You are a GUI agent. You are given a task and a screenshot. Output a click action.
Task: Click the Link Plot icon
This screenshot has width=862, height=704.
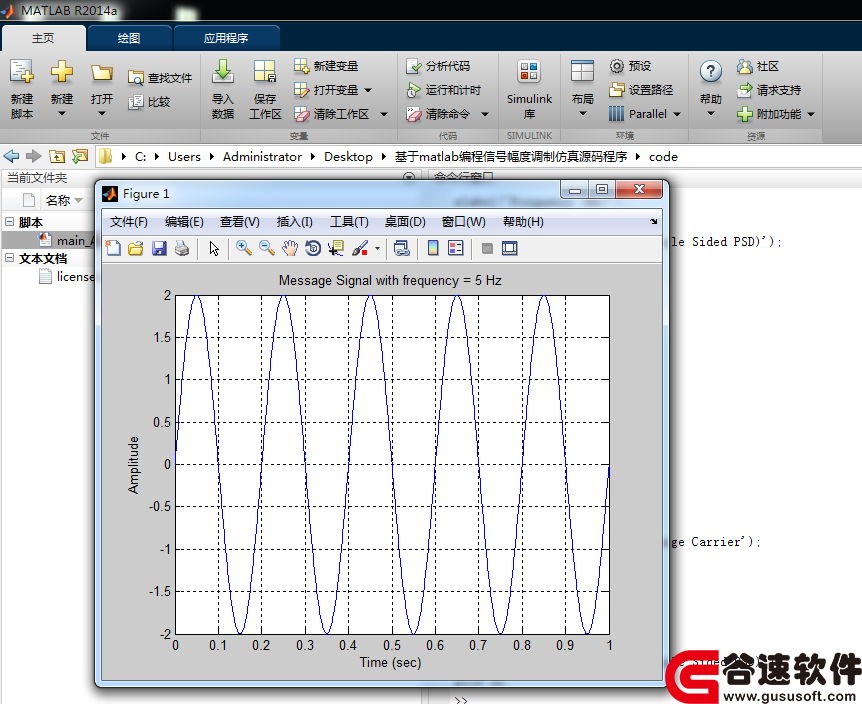tap(402, 248)
